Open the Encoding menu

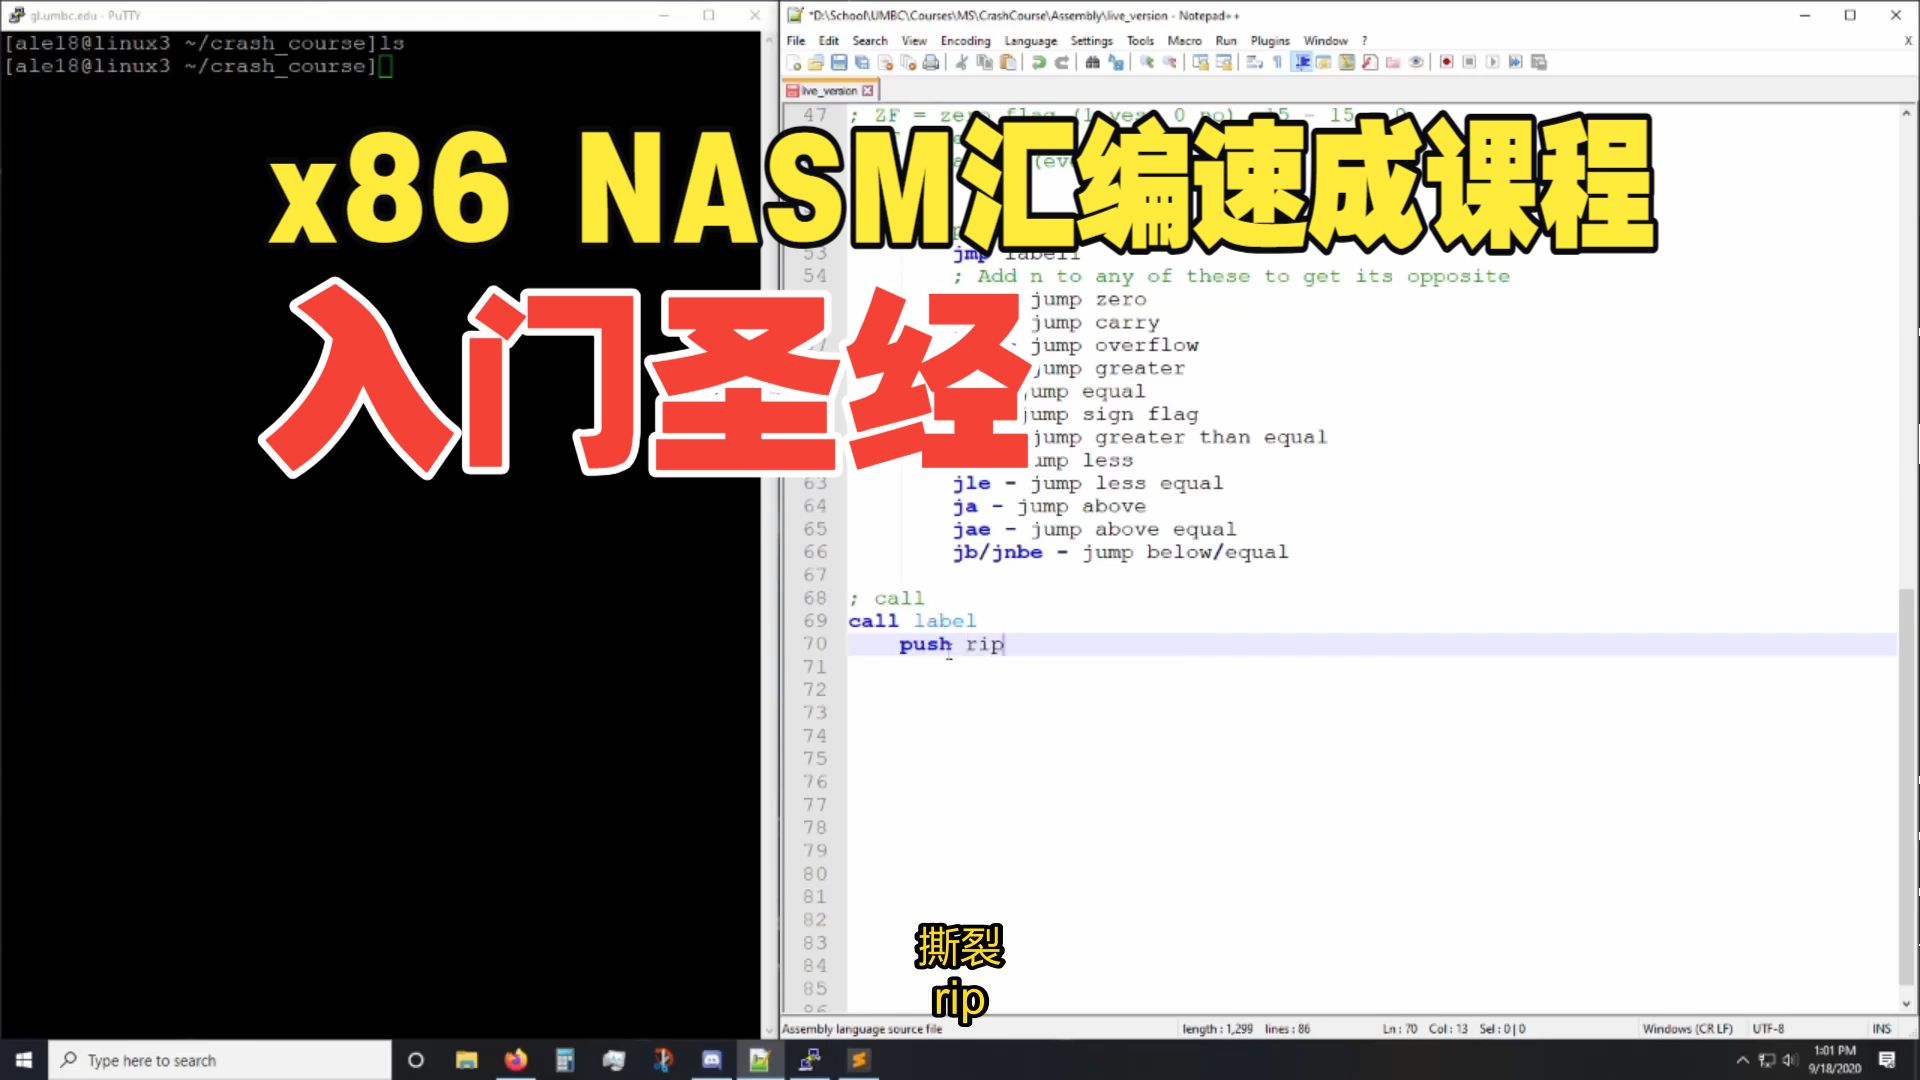point(965,41)
